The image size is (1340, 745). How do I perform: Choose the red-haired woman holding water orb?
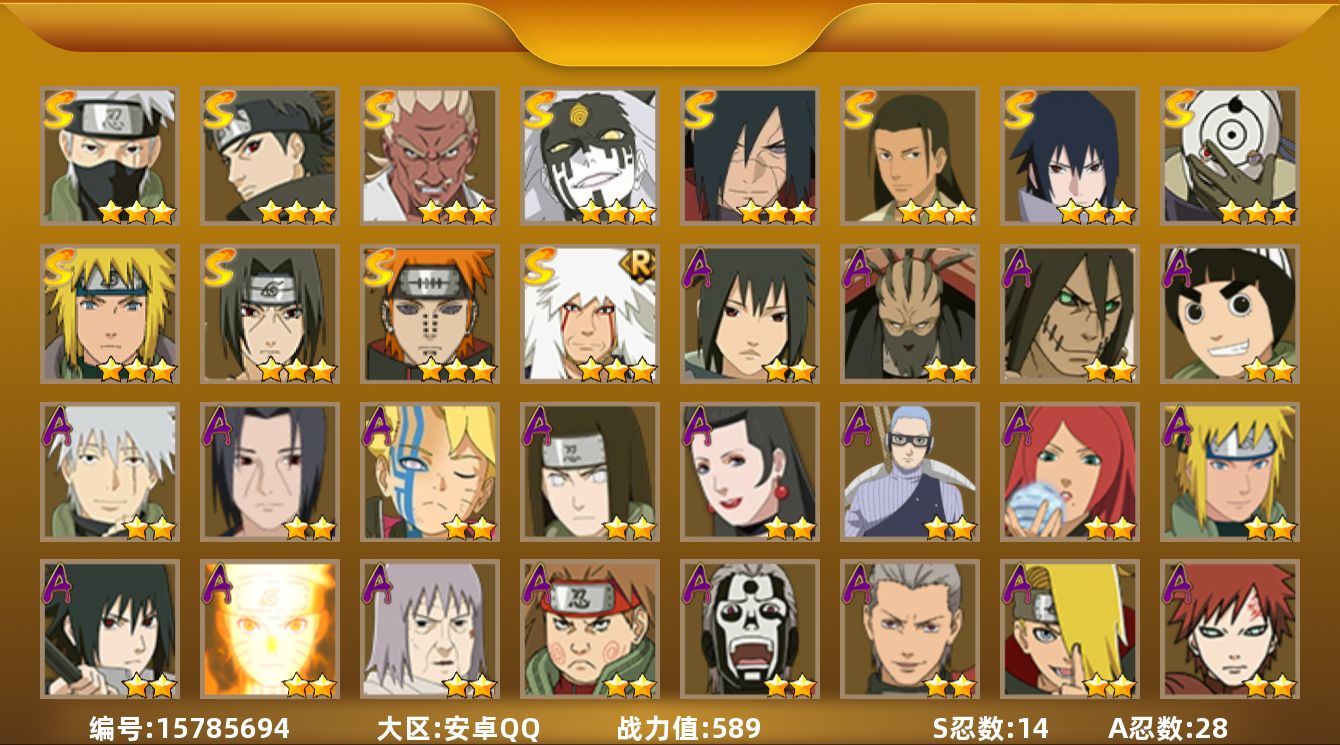coord(1070,471)
